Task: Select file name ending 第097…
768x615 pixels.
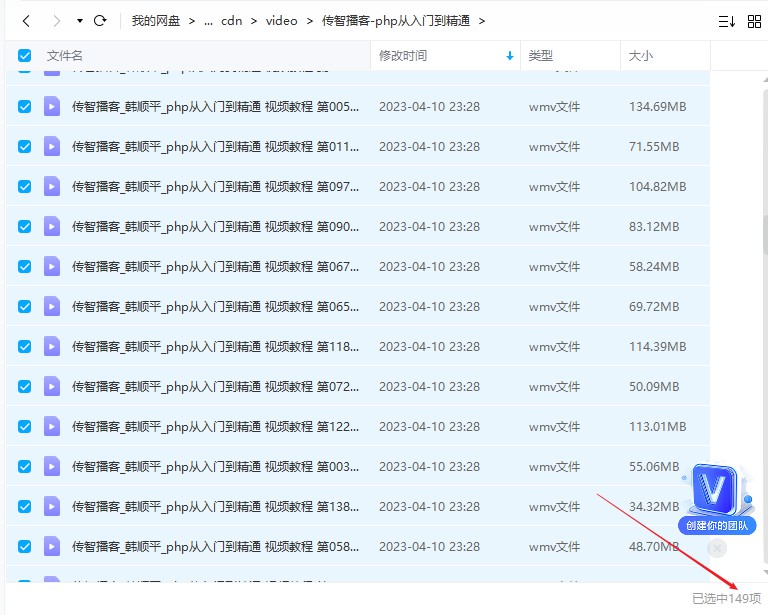Action: click(x=216, y=187)
